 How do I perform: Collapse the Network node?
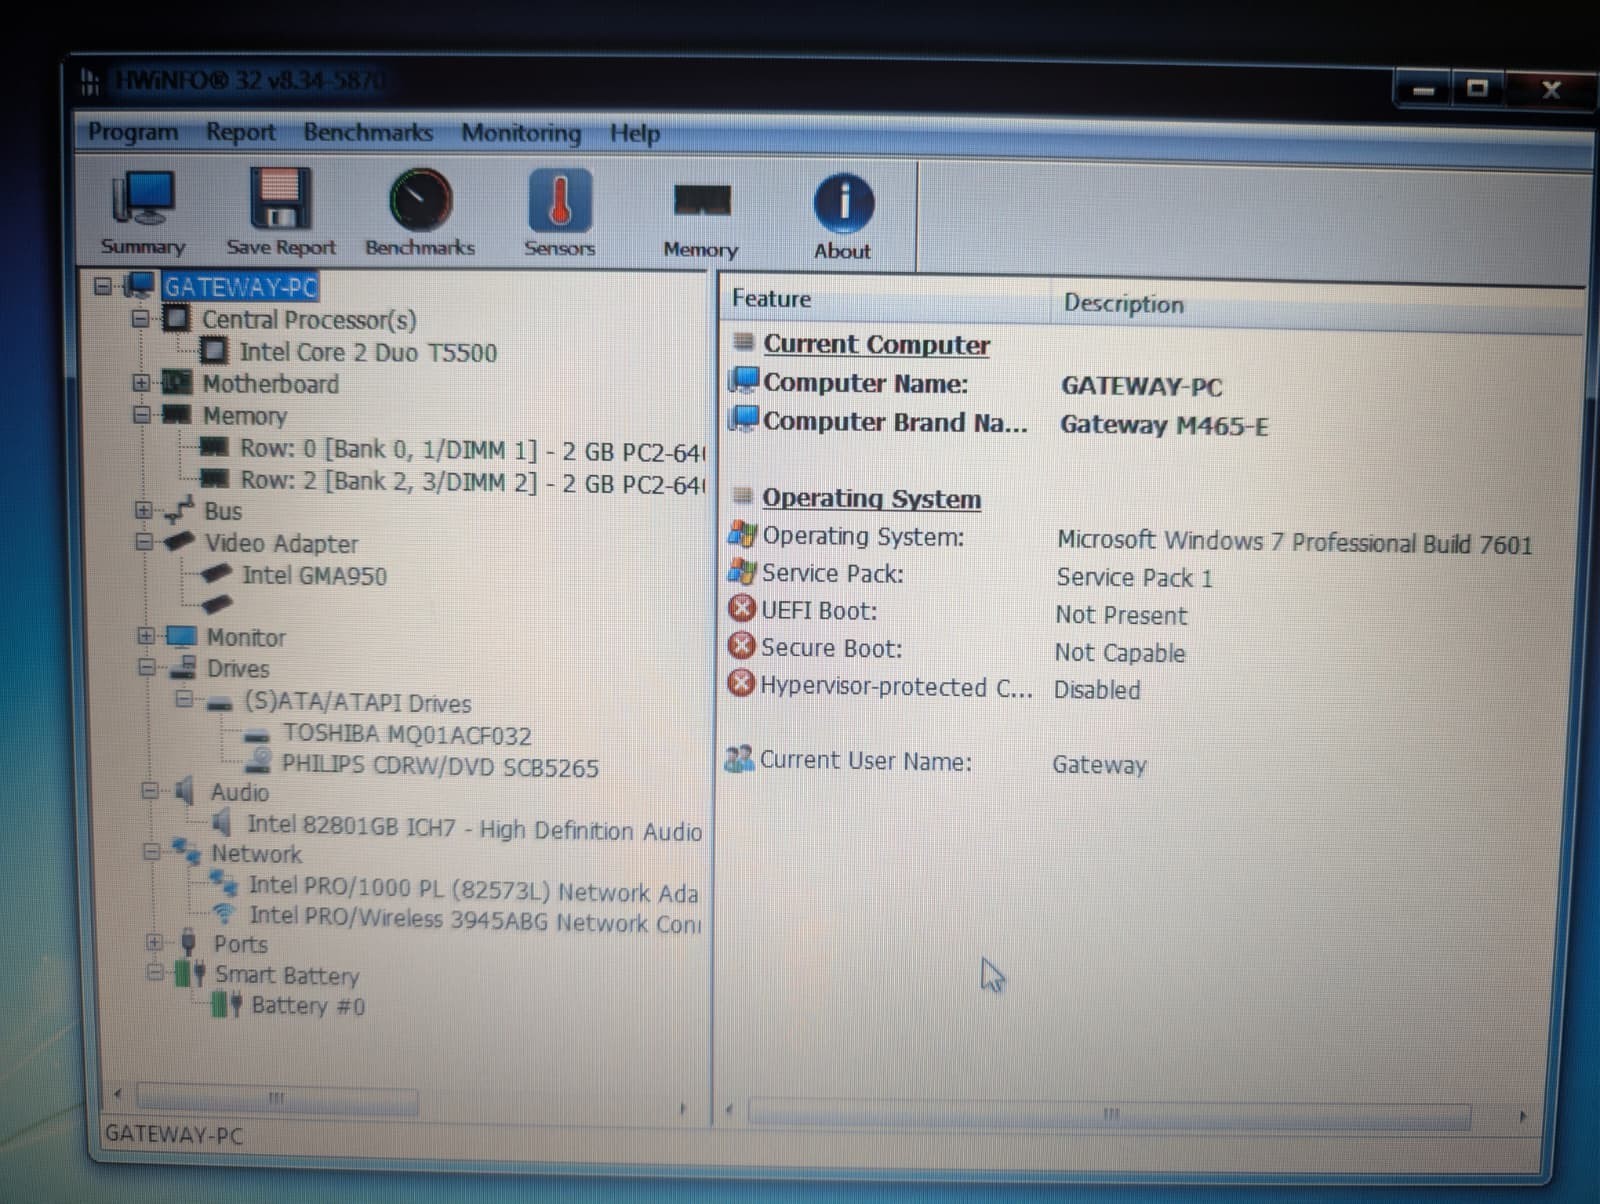[x=152, y=852]
